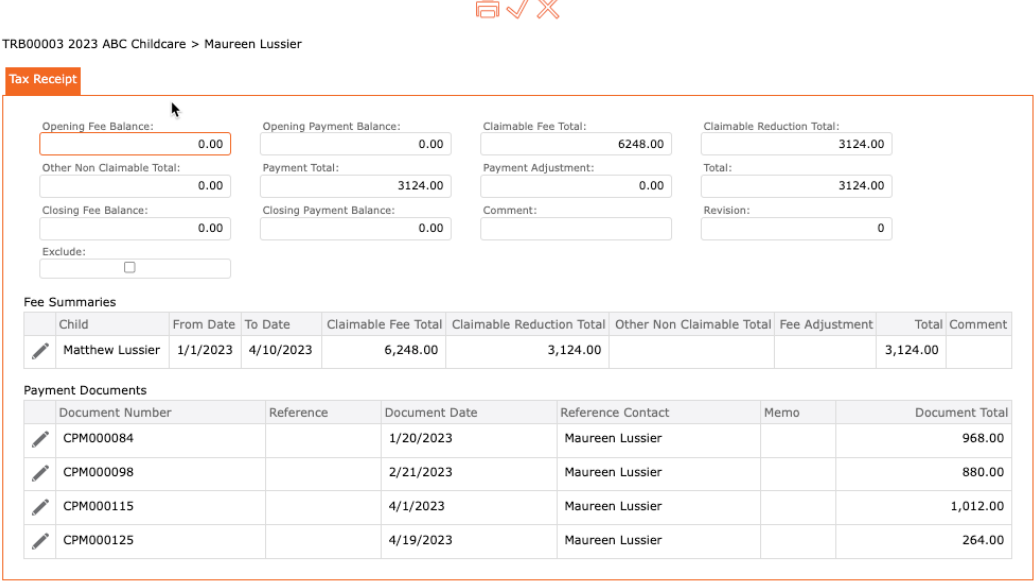Click the Matthew Lussier child cell
The width and height of the screenshot is (1036, 584).
(112, 350)
